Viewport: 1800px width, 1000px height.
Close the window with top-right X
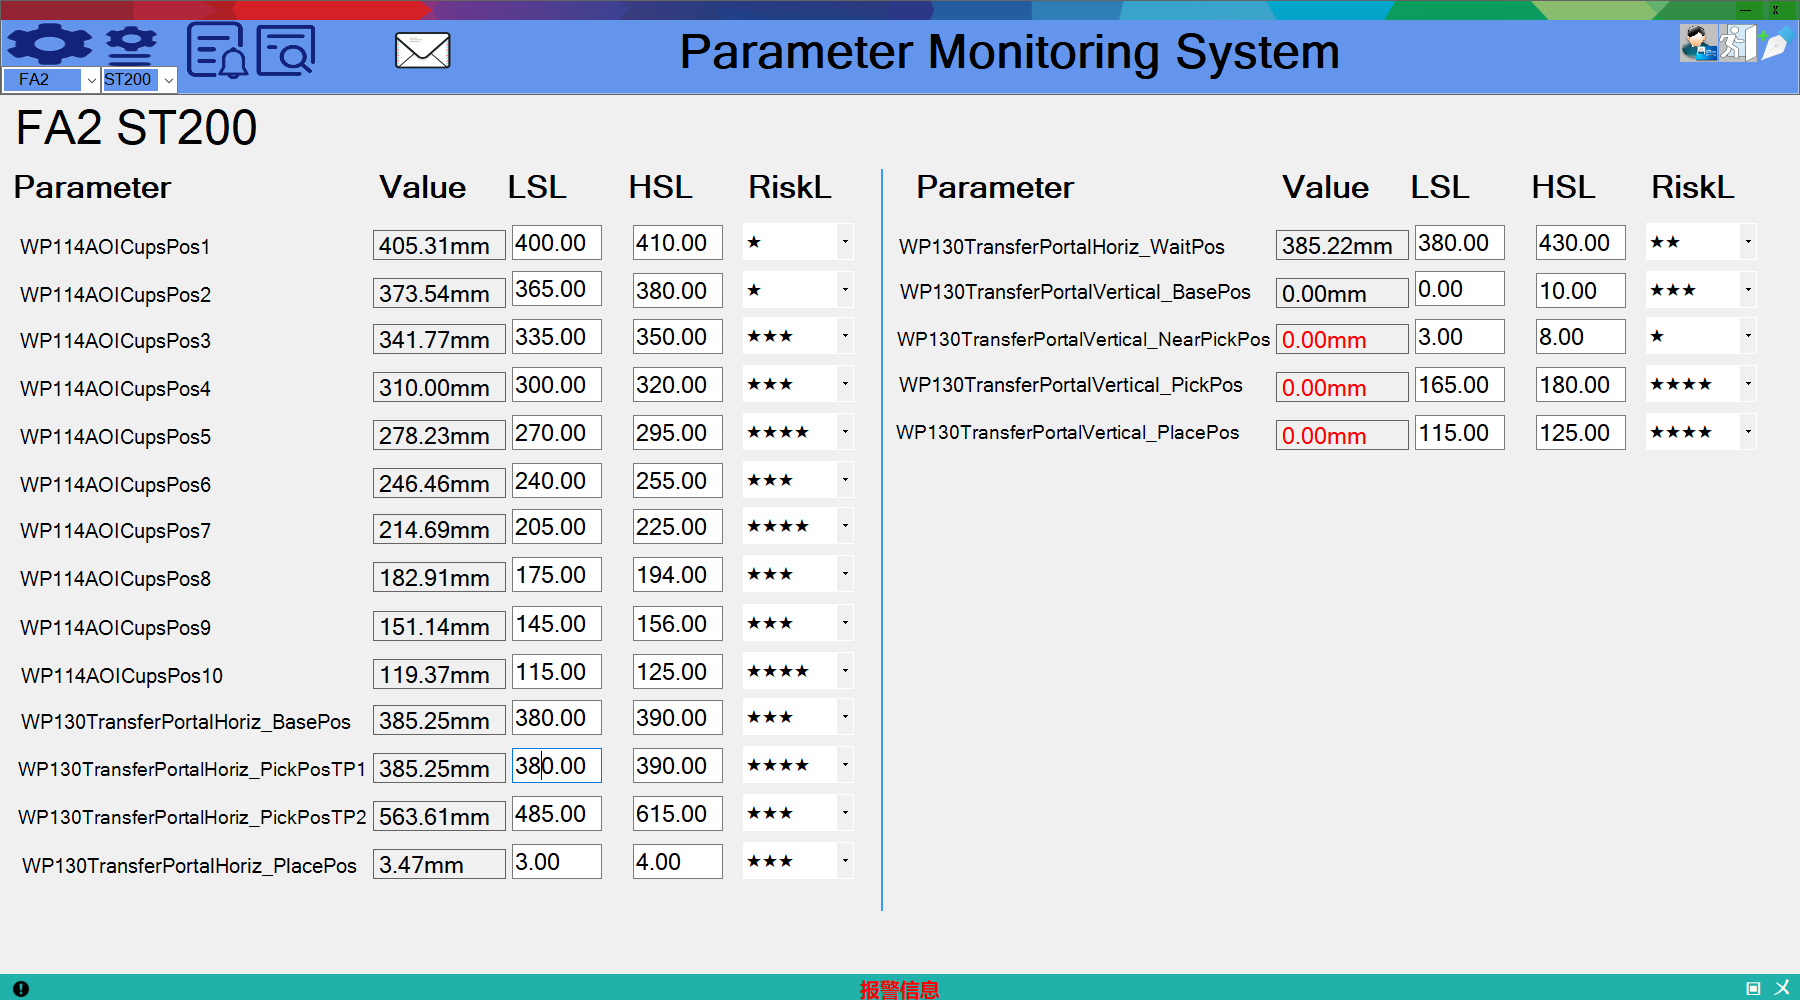pos(1776,10)
